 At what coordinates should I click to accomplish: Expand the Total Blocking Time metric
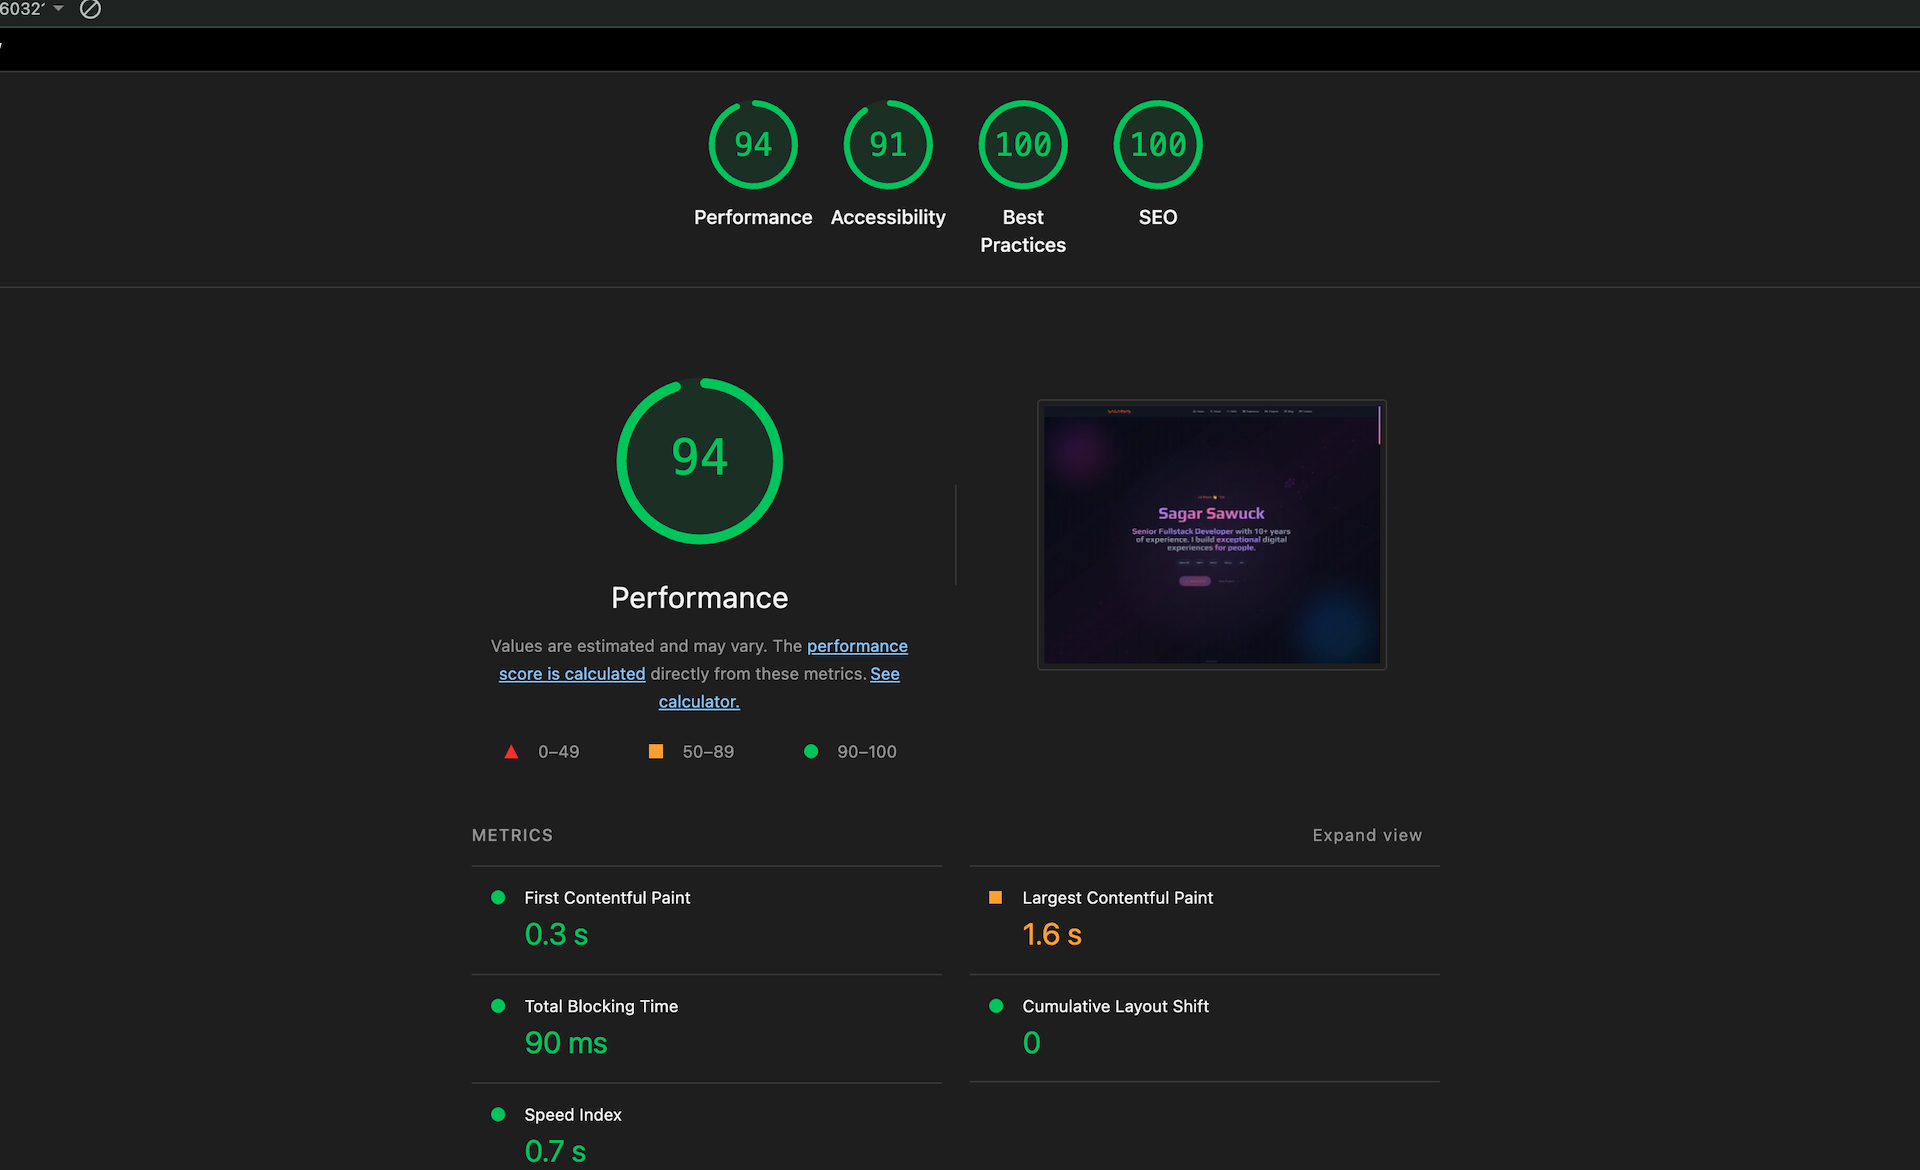[601, 1006]
